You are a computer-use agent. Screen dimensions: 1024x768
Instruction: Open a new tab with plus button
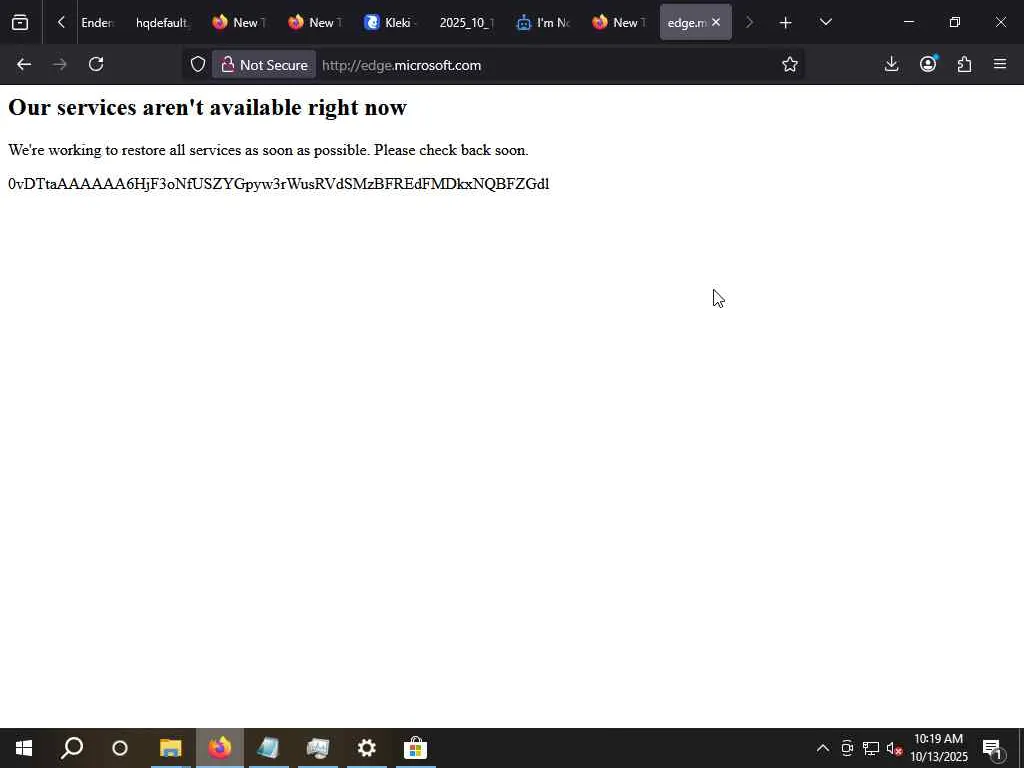tap(786, 23)
